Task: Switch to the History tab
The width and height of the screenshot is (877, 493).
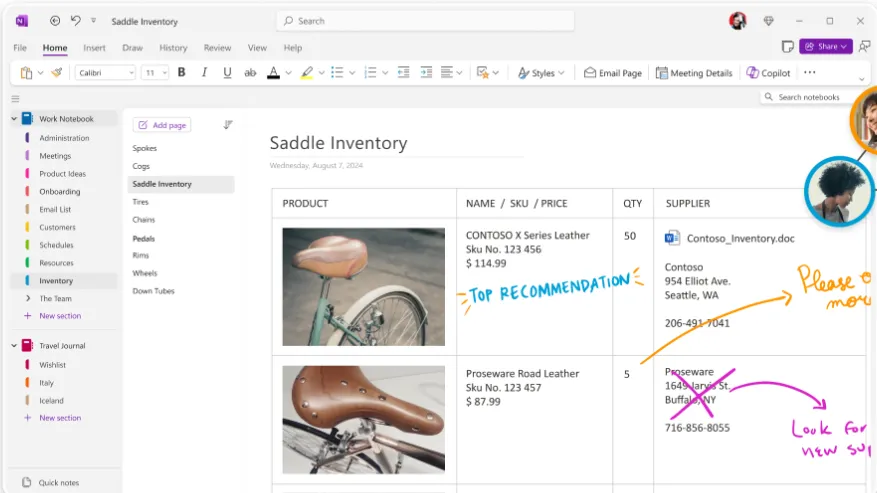Action: (173, 48)
